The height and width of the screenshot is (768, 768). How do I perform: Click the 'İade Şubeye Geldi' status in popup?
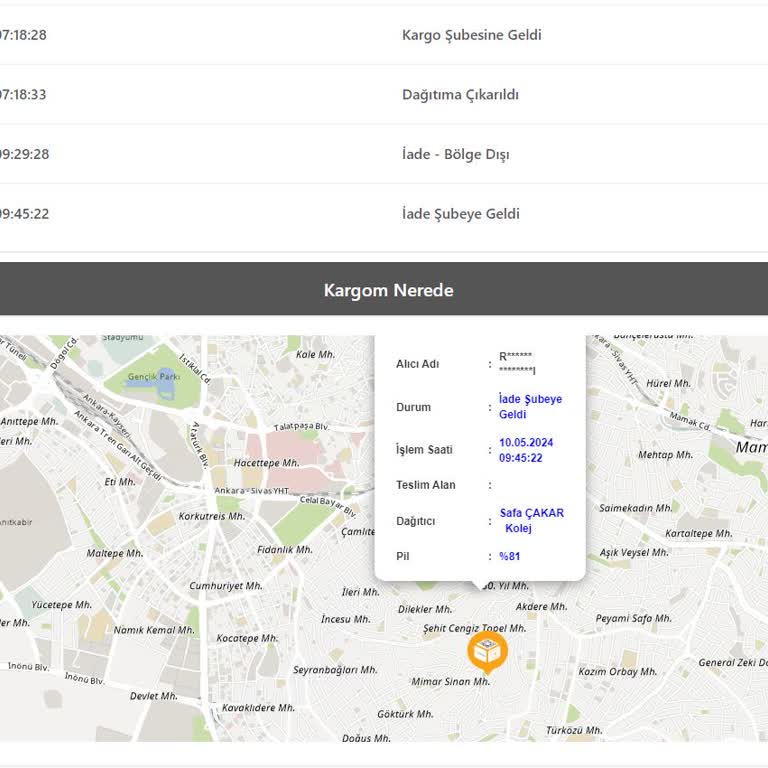[x=530, y=407]
